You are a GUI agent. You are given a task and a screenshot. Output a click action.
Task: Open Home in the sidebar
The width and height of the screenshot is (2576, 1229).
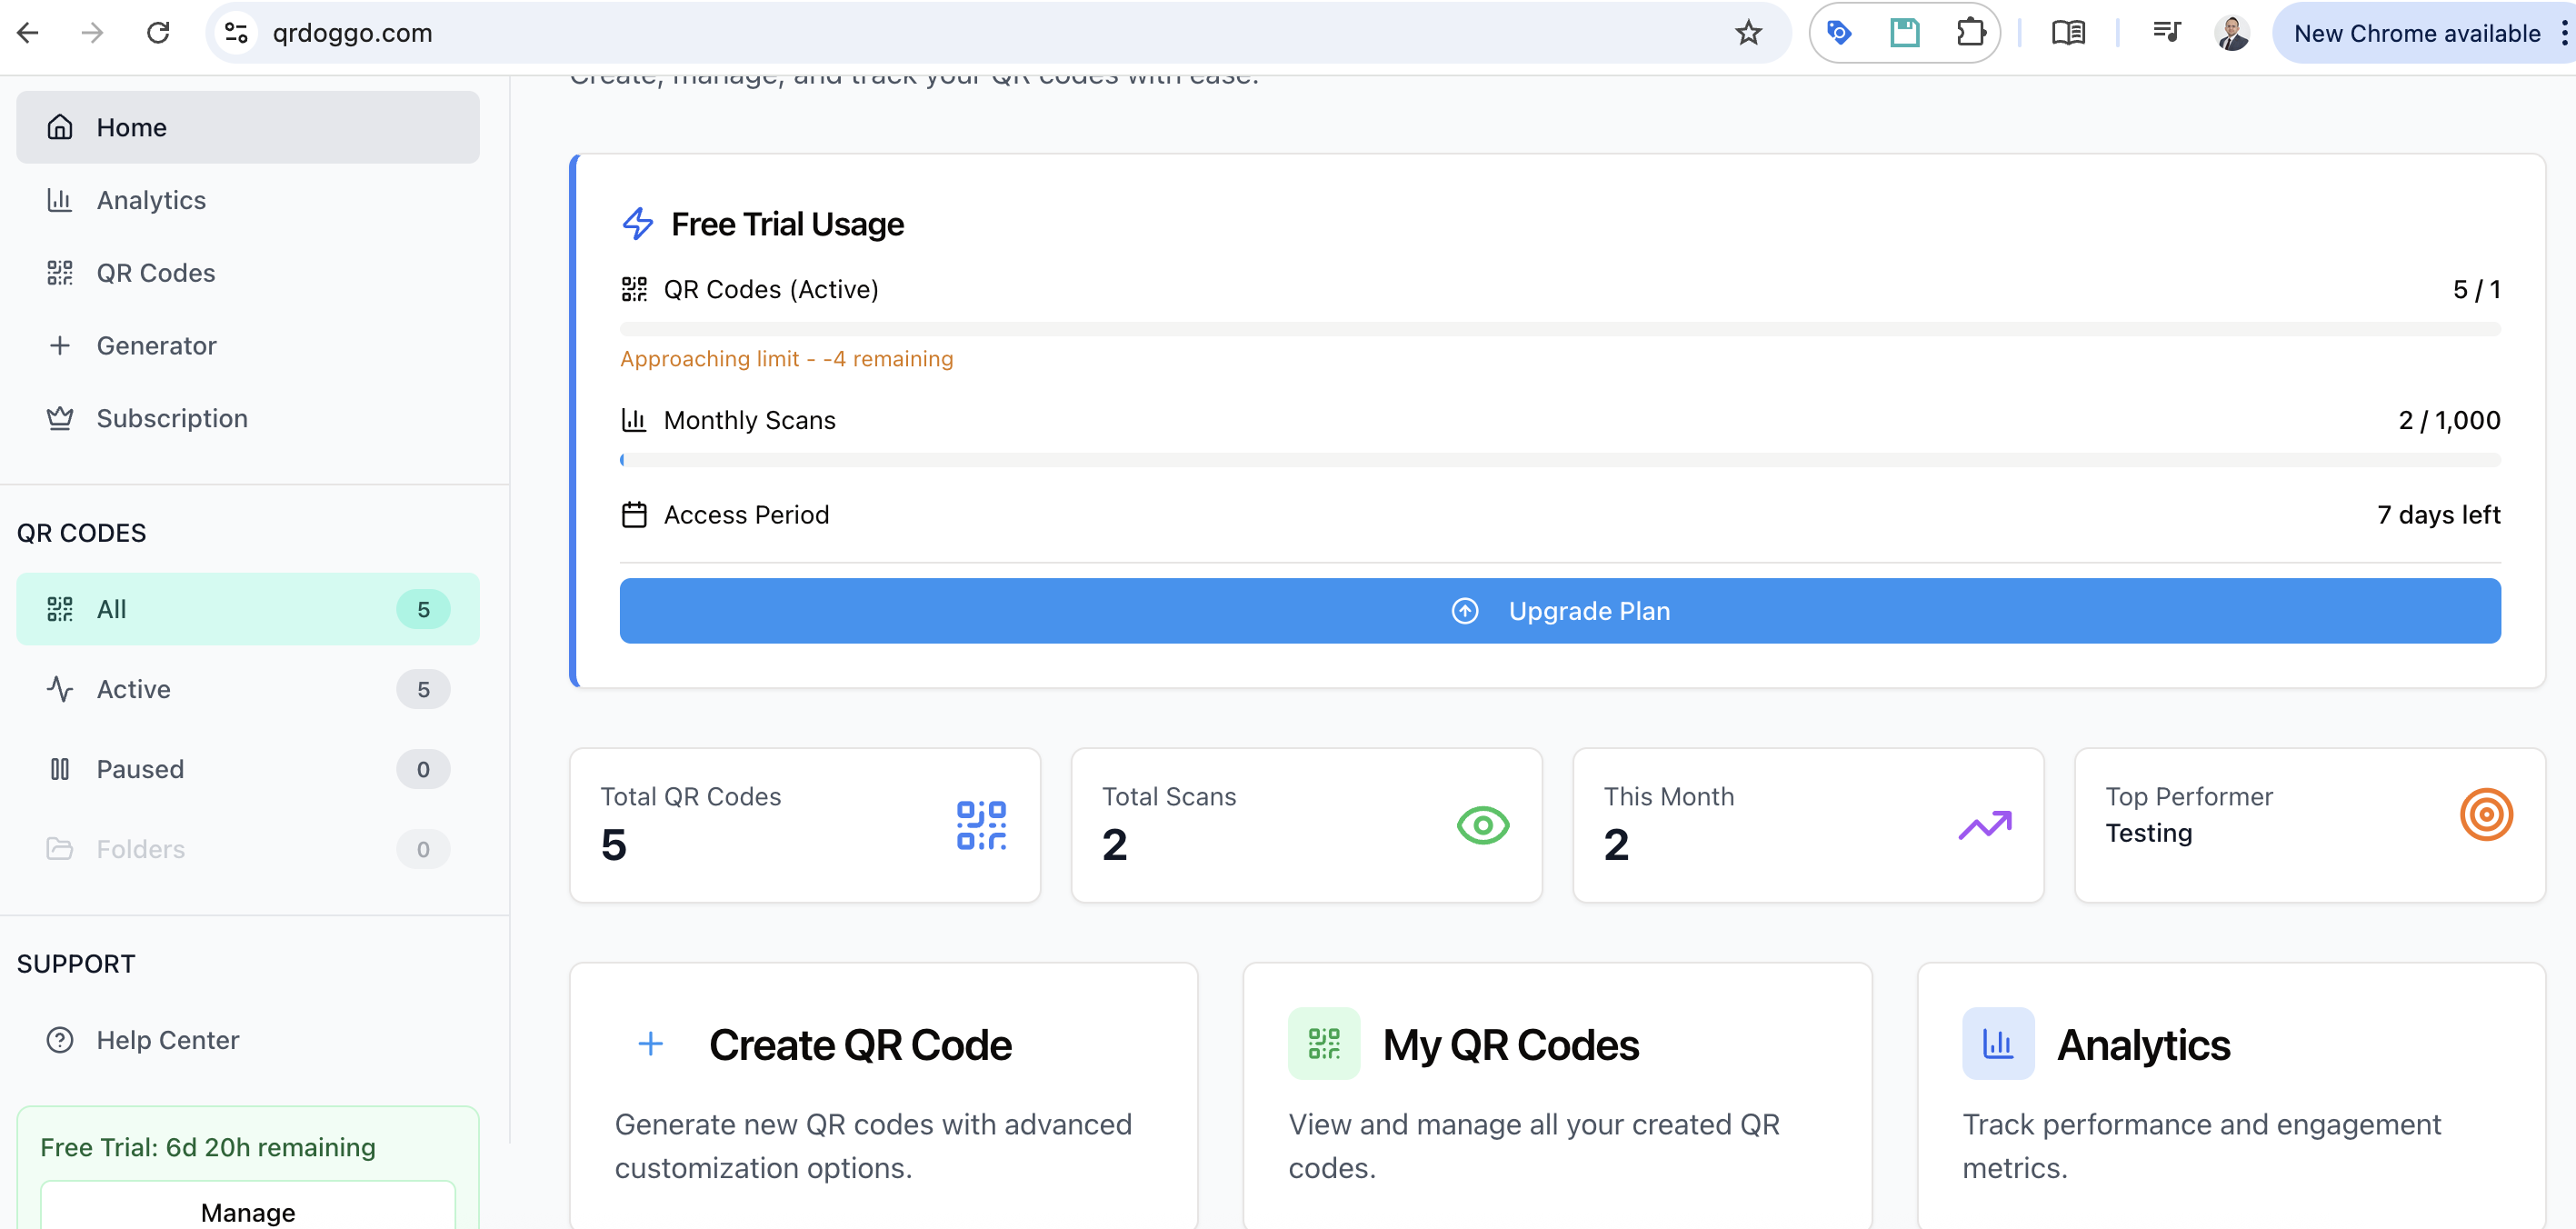pos(248,127)
